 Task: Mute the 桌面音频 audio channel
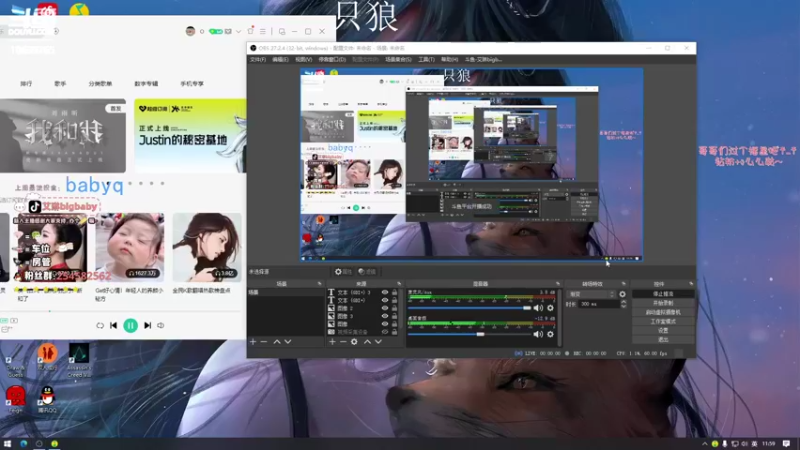click(538, 334)
